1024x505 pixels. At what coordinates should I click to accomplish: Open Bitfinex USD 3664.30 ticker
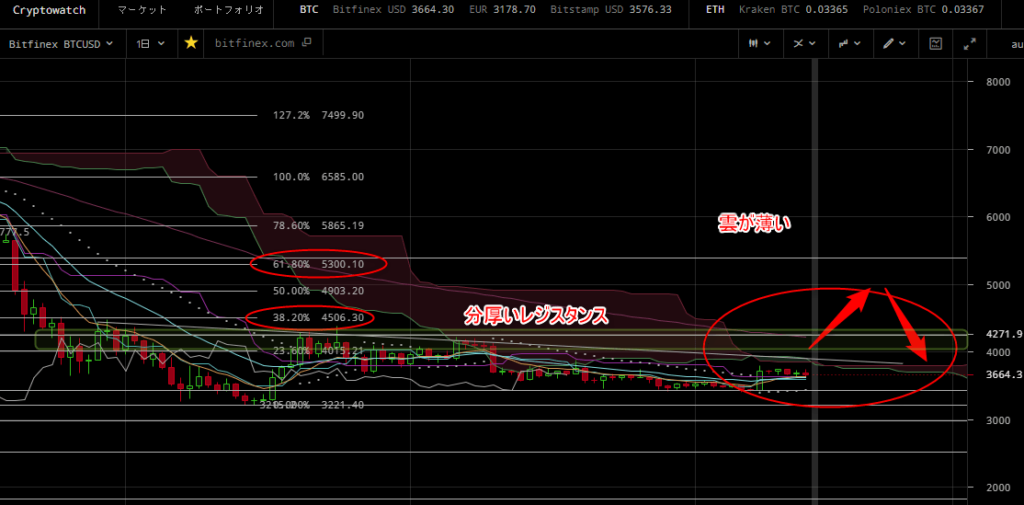click(393, 10)
